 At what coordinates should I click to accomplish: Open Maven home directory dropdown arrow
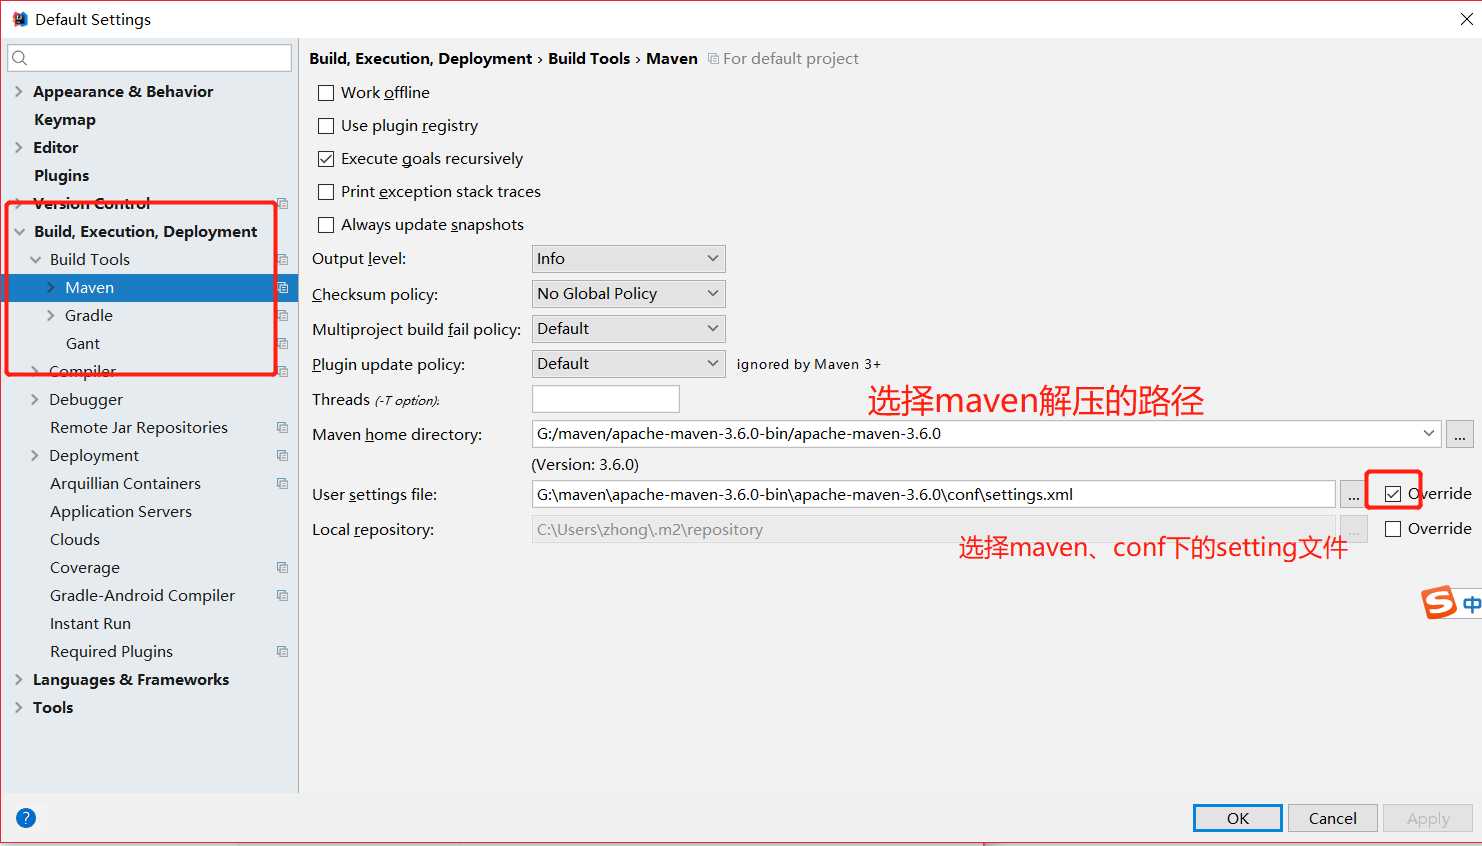1428,434
